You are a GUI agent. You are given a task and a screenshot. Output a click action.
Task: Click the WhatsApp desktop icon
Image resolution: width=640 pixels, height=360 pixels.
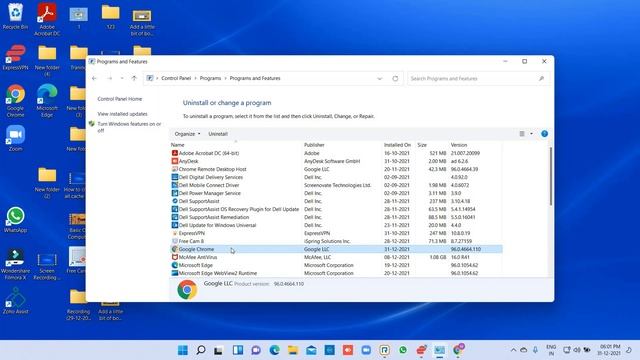[16, 220]
